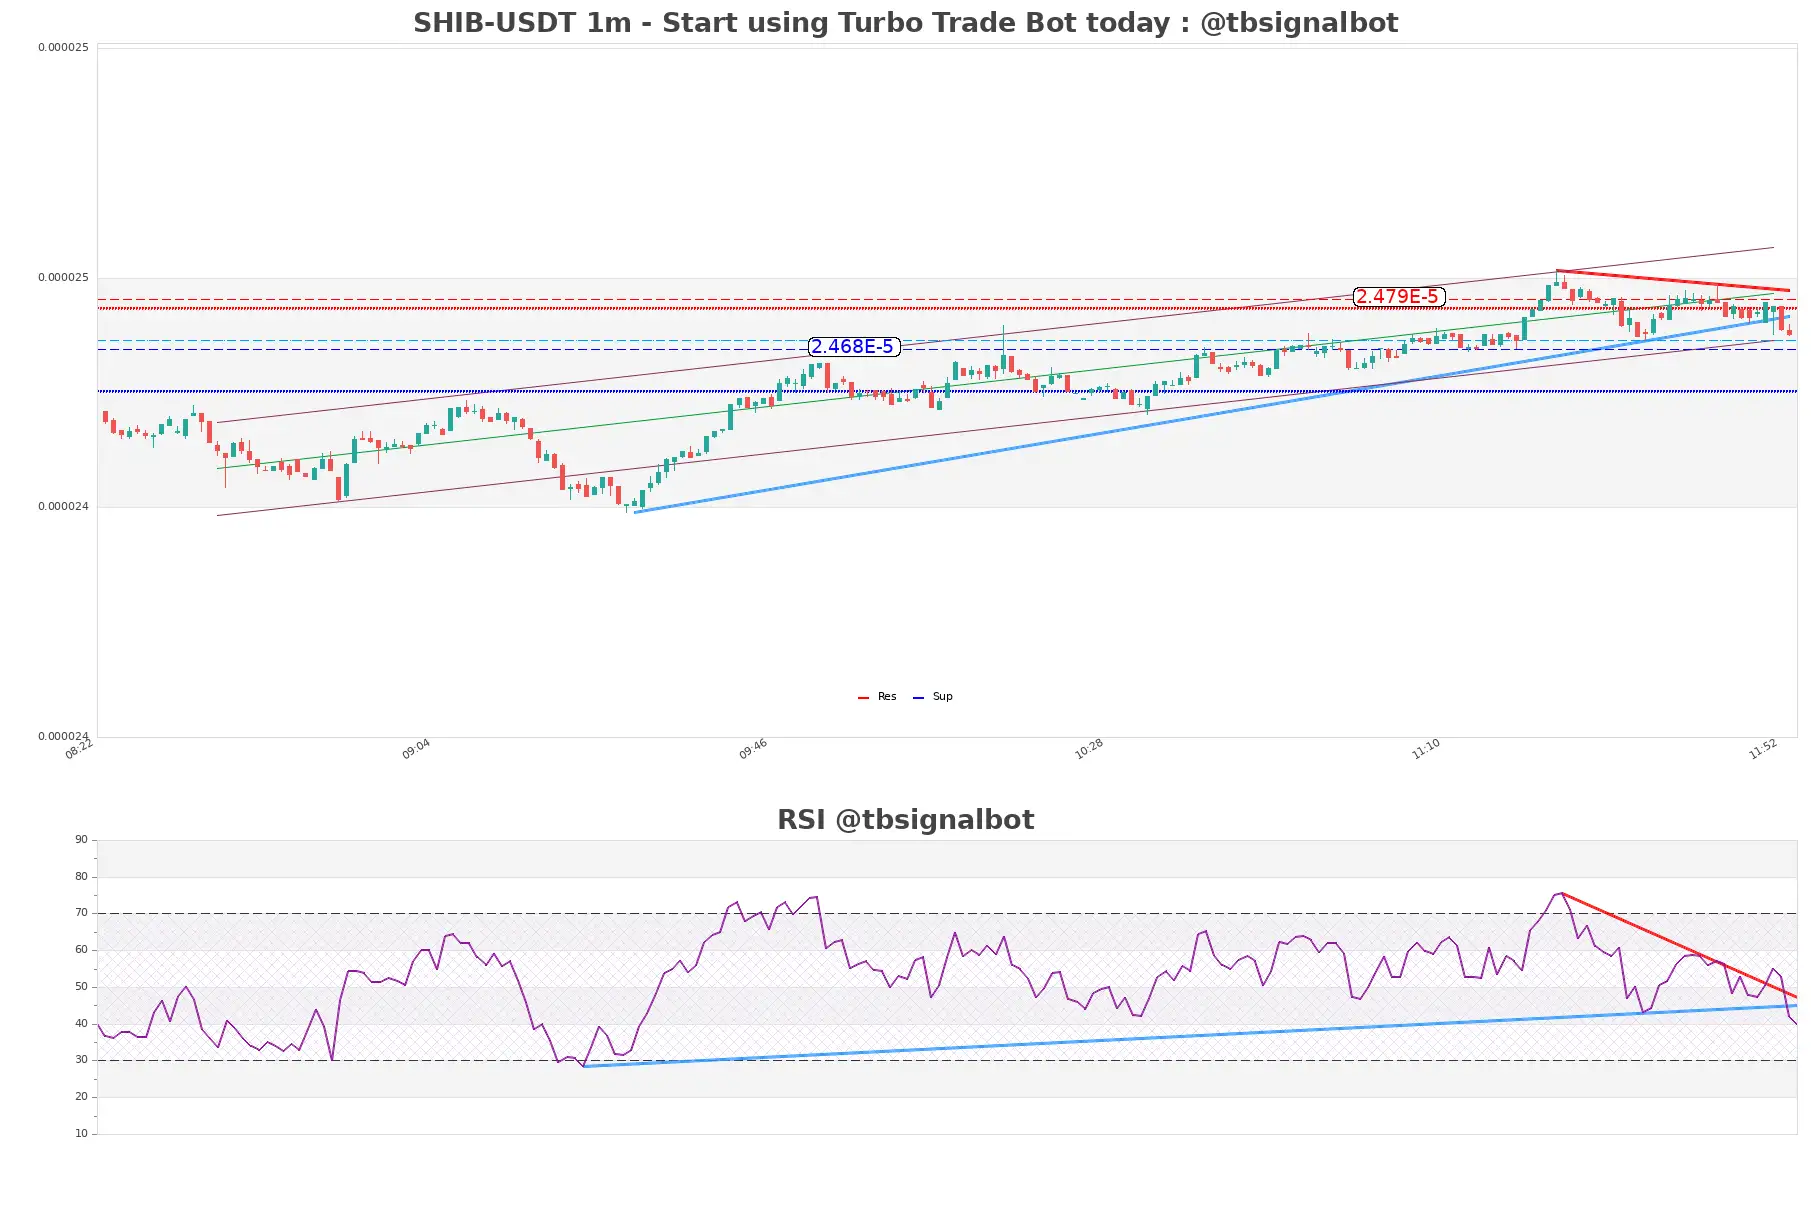Click the RSI axis value 80

tap(81, 877)
